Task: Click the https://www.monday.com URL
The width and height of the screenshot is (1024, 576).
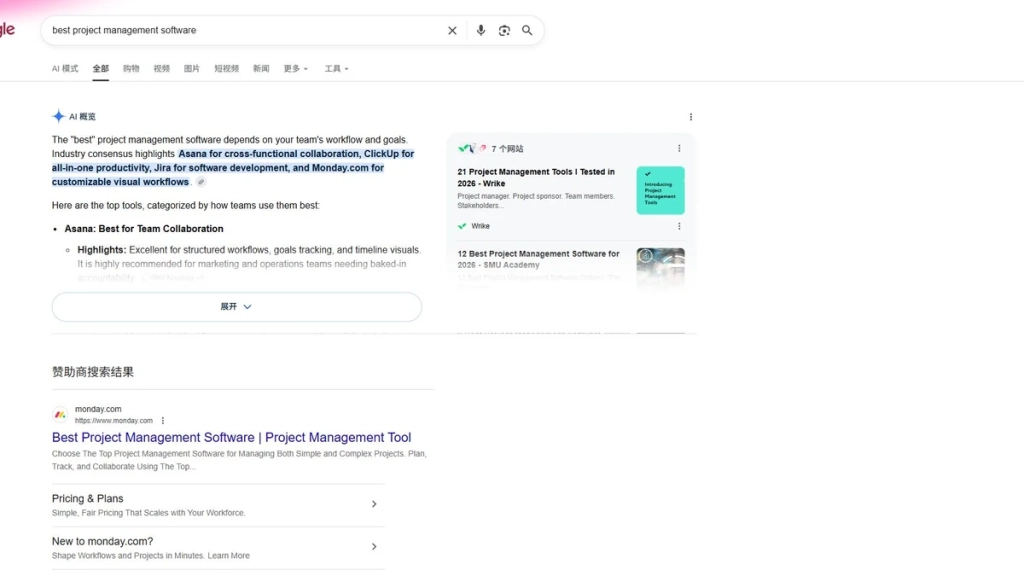Action: (114, 421)
